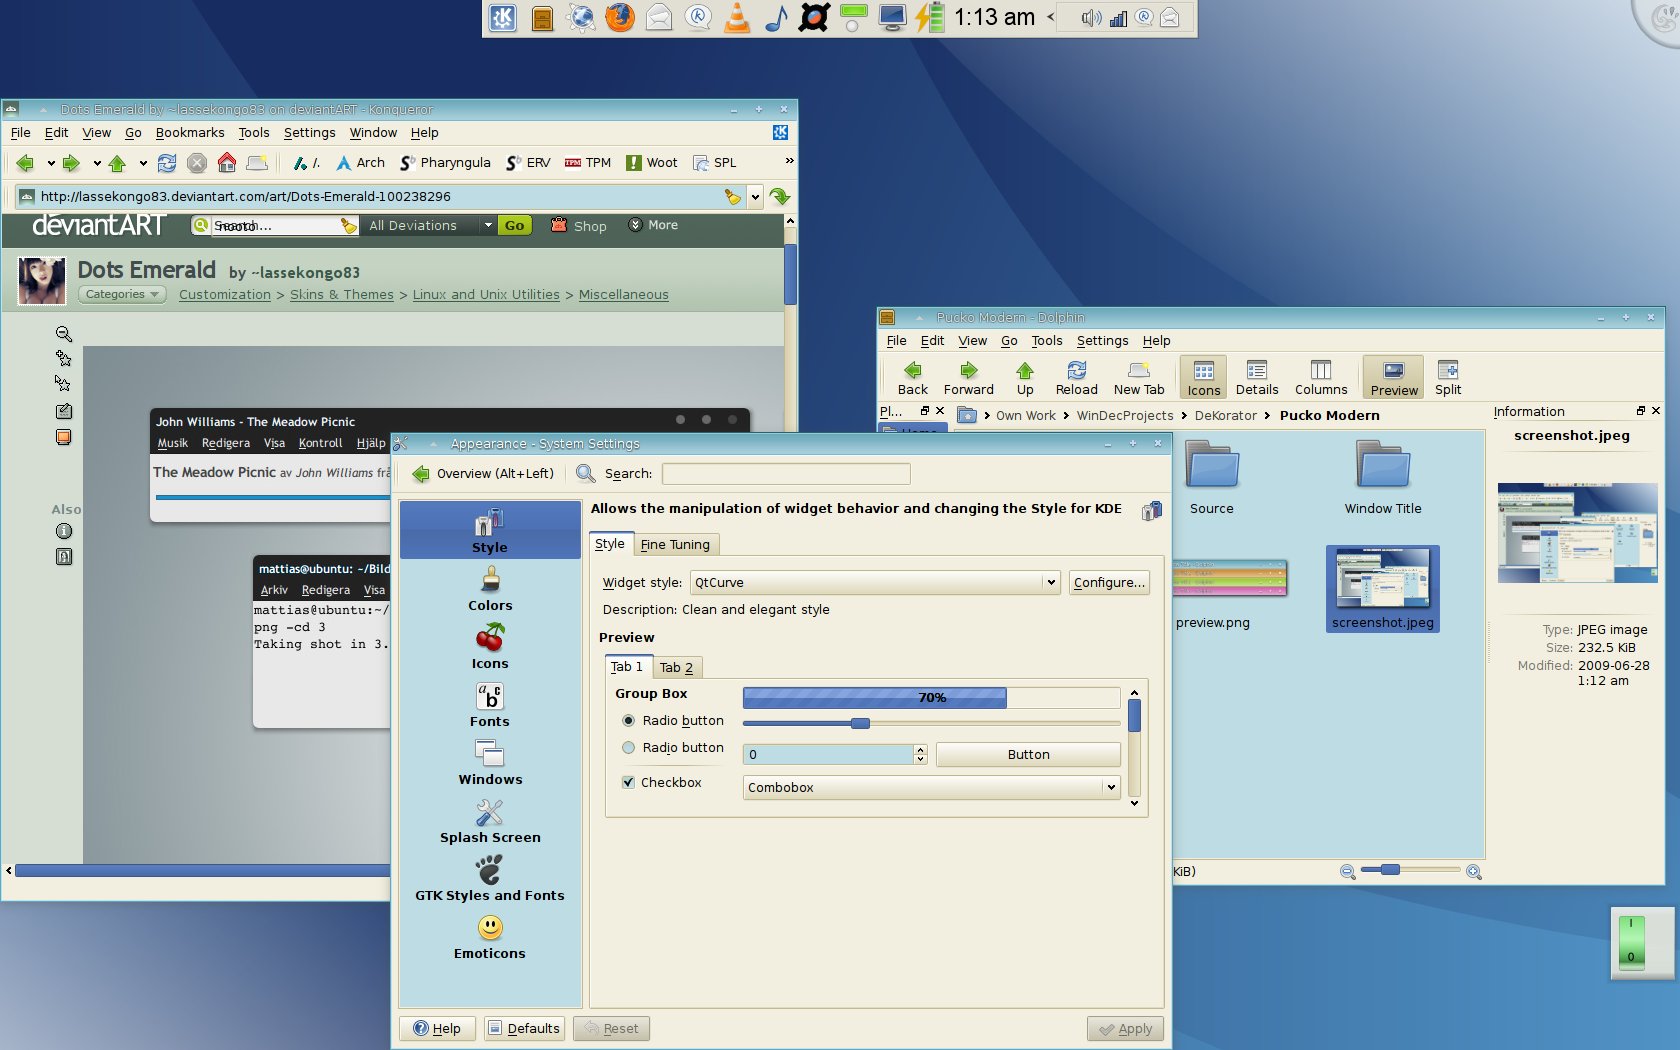Screen dimensions: 1680x1050
Task: Open the Window menu in Konqueror
Action: pyautogui.click(x=373, y=132)
